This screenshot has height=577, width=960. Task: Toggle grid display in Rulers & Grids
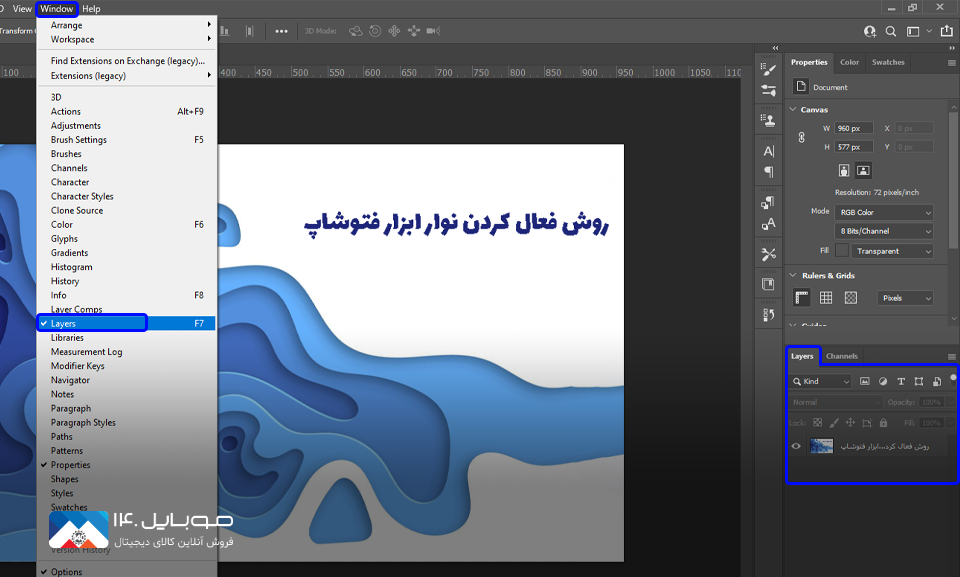tap(826, 298)
